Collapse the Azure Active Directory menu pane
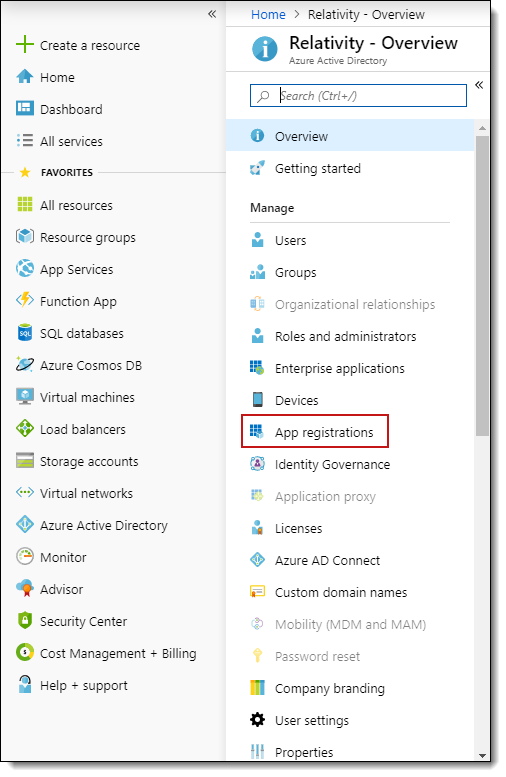The height and width of the screenshot is (777, 506). (x=479, y=85)
